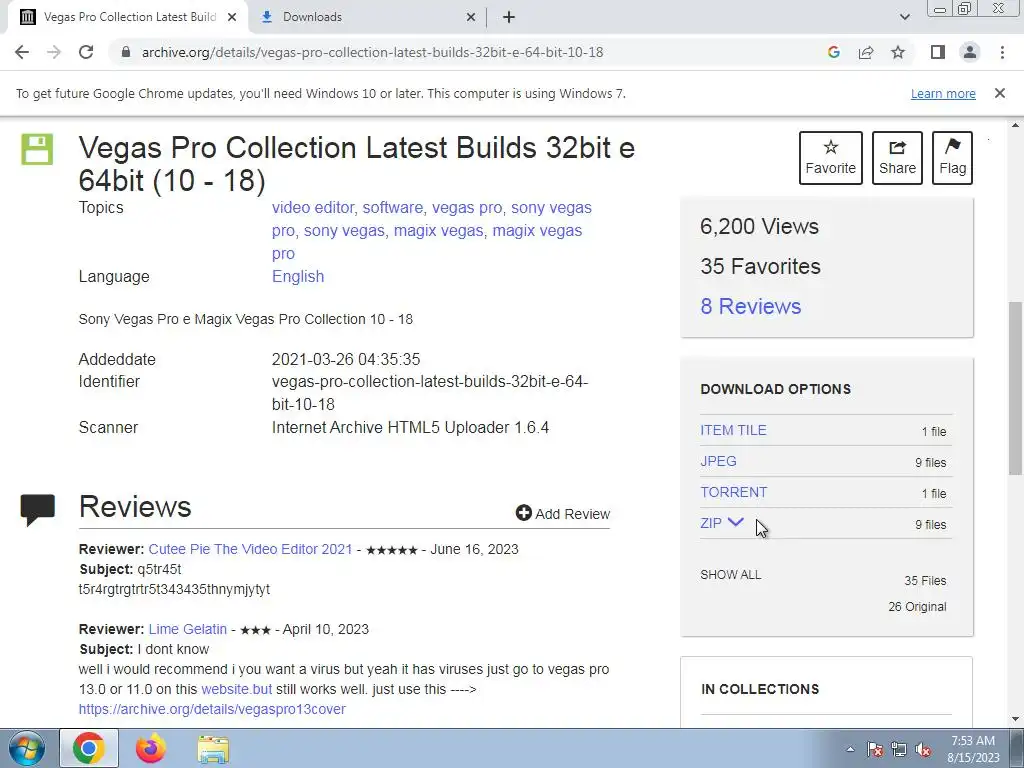This screenshot has height=768, width=1024.
Task: Download the TORRENT file
Action: [733, 492]
